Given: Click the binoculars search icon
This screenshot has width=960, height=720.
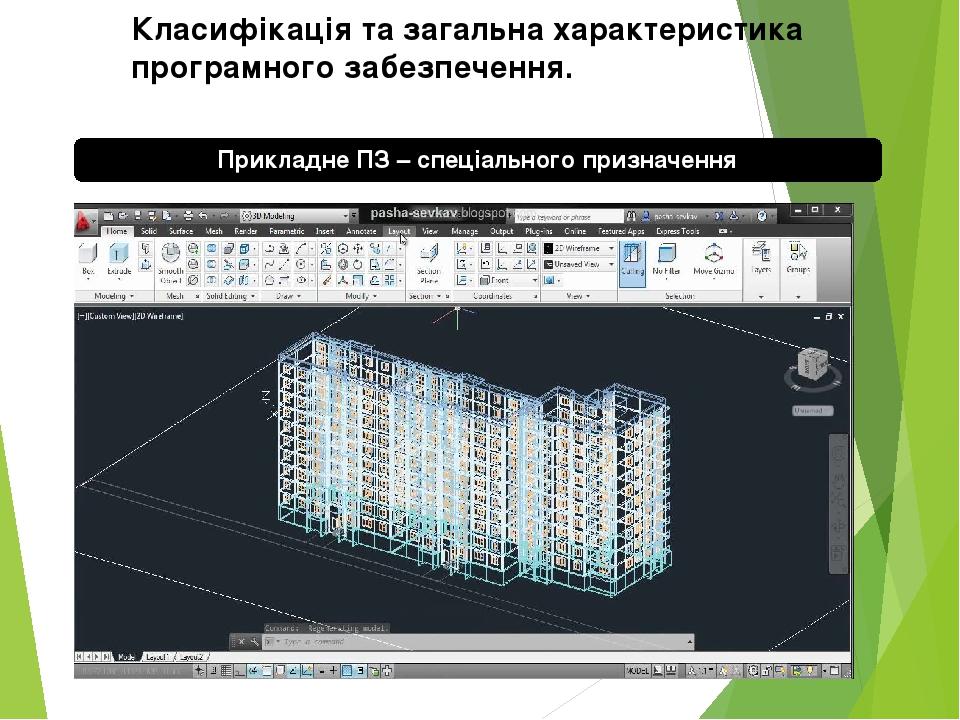Looking at the screenshot, I should (x=631, y=216).
